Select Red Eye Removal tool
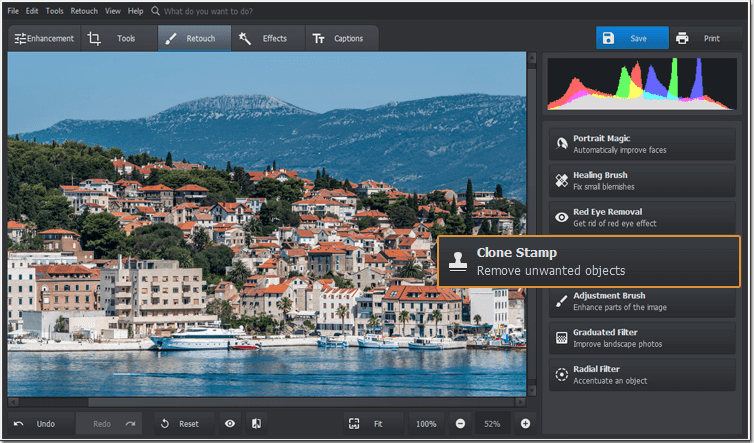Image resolution: width=754 pixels, height=443 pixels. click(642, 217)
